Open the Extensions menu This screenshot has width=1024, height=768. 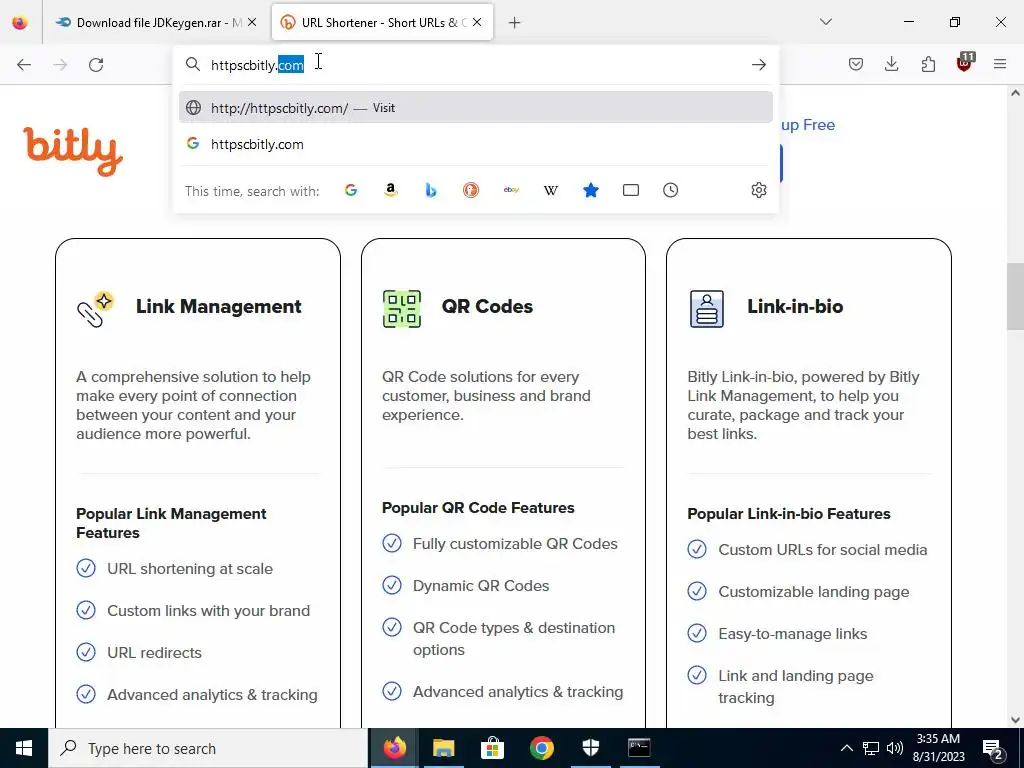[928, 65]
